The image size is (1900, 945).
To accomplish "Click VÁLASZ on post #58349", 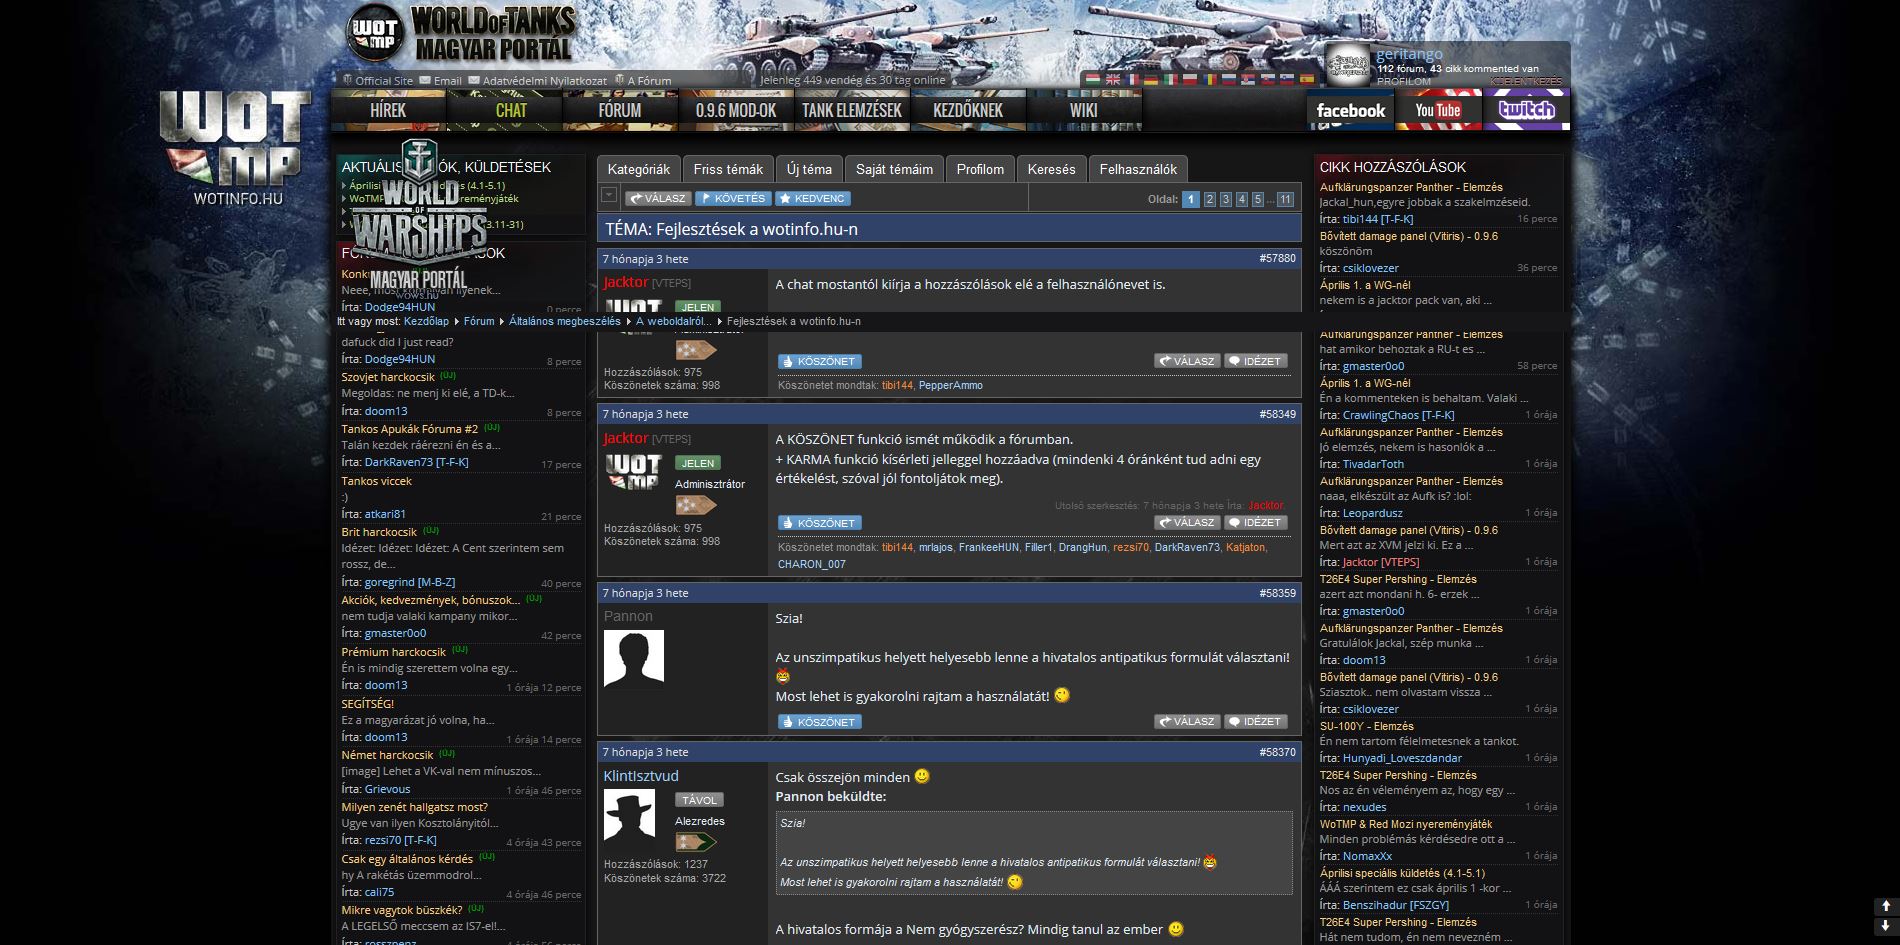I will point(1187,522).
